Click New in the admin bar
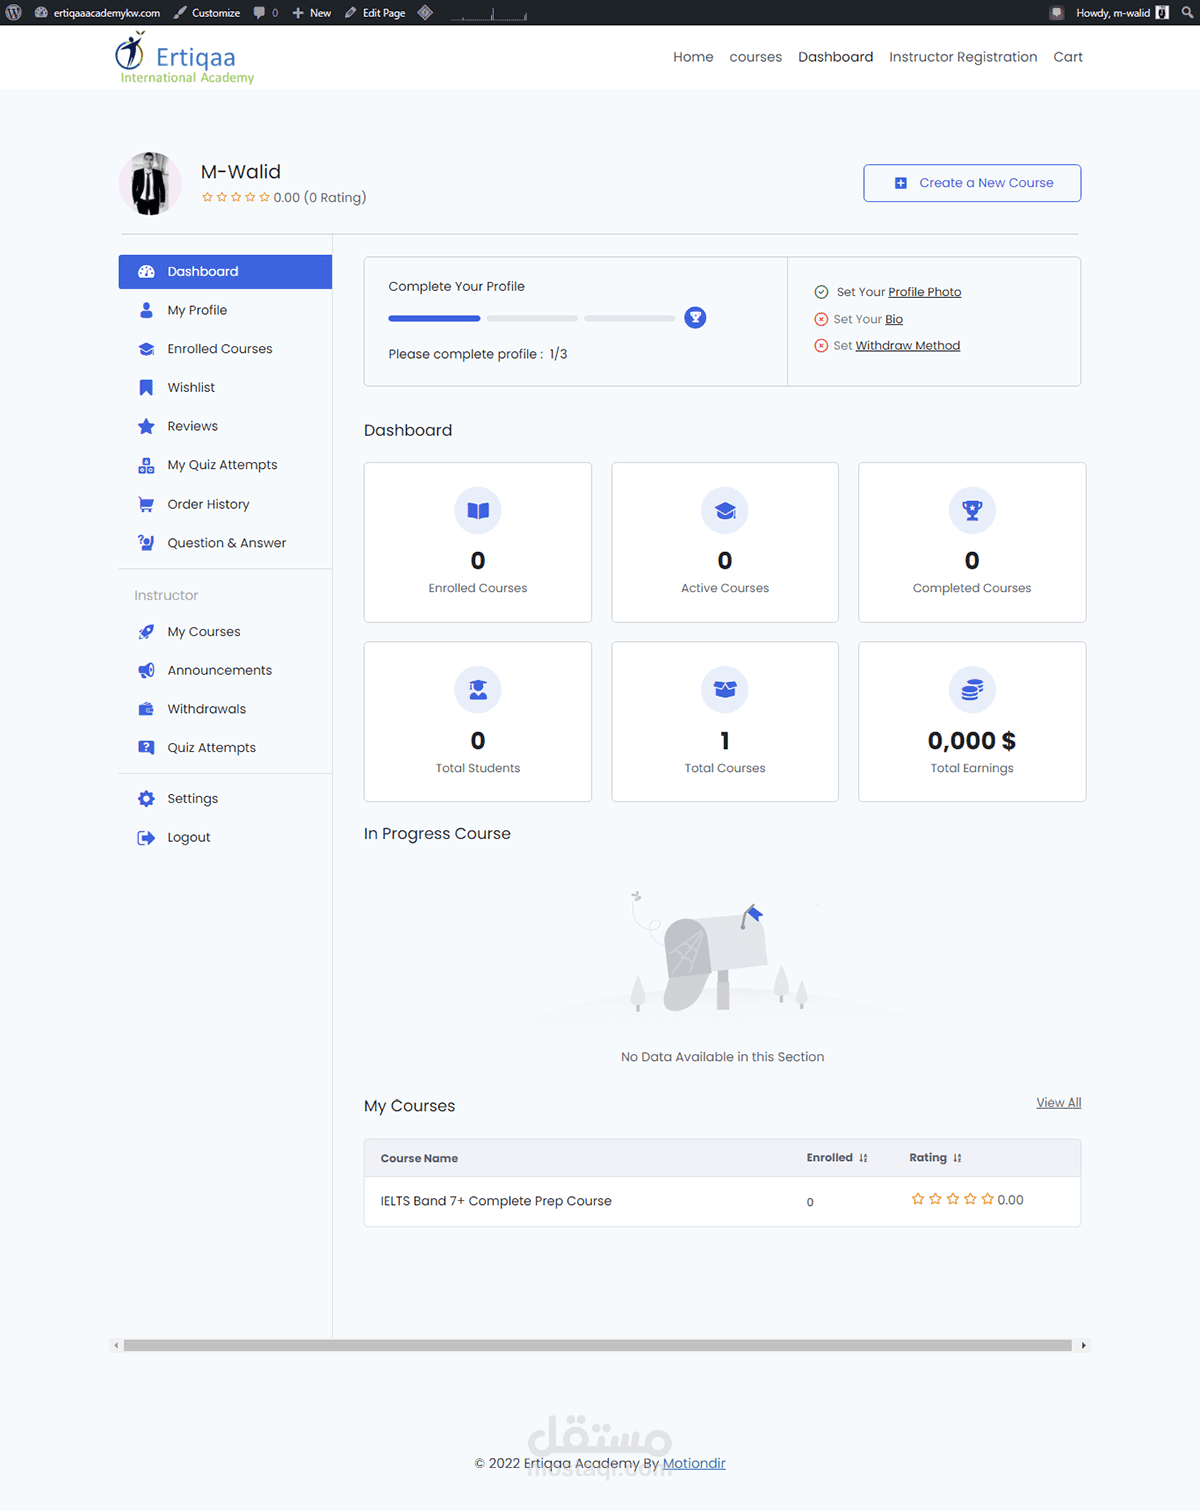The height and width of the screenshot is (1511, 1200). (x=311, y=13)
